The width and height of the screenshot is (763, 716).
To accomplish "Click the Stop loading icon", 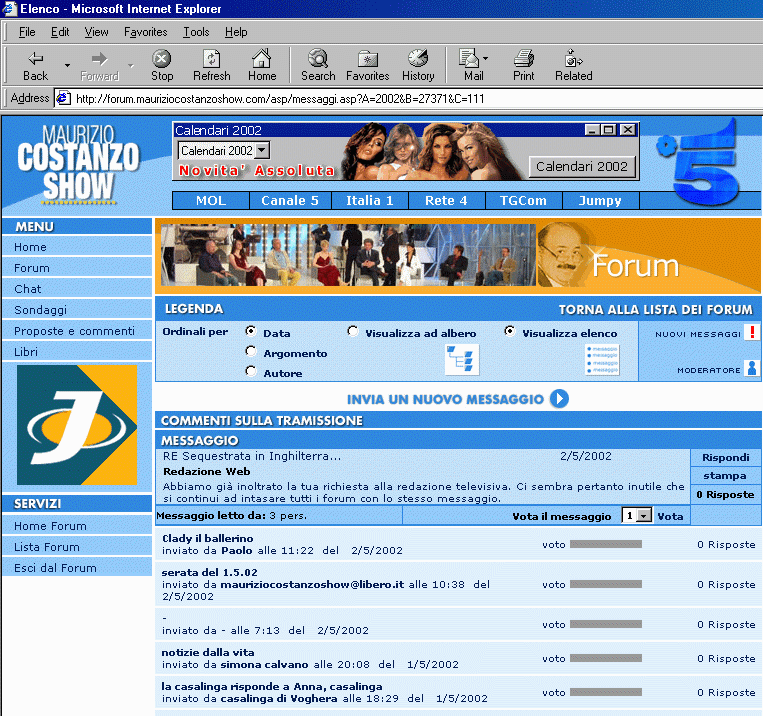I will (162, 59).
